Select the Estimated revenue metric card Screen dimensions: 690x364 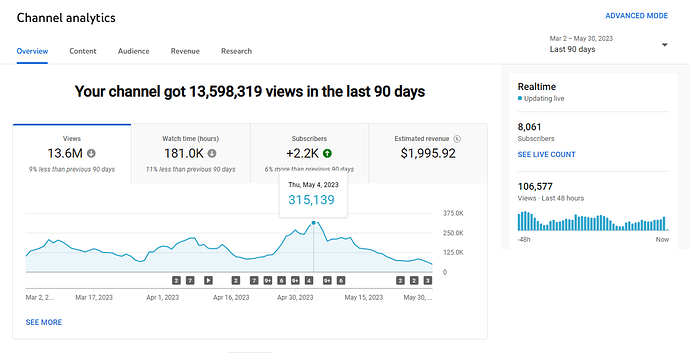428,154
